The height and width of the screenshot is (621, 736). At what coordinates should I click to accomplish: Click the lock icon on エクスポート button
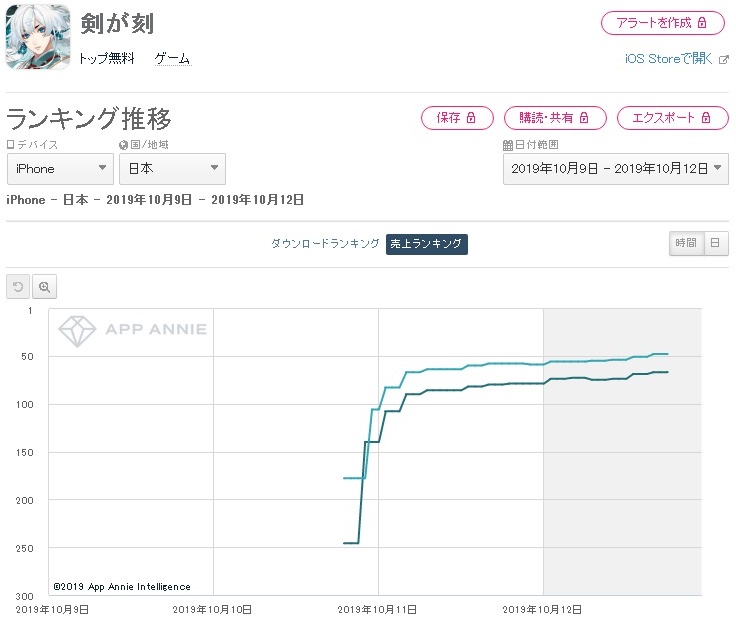click(x=706, y=117)
